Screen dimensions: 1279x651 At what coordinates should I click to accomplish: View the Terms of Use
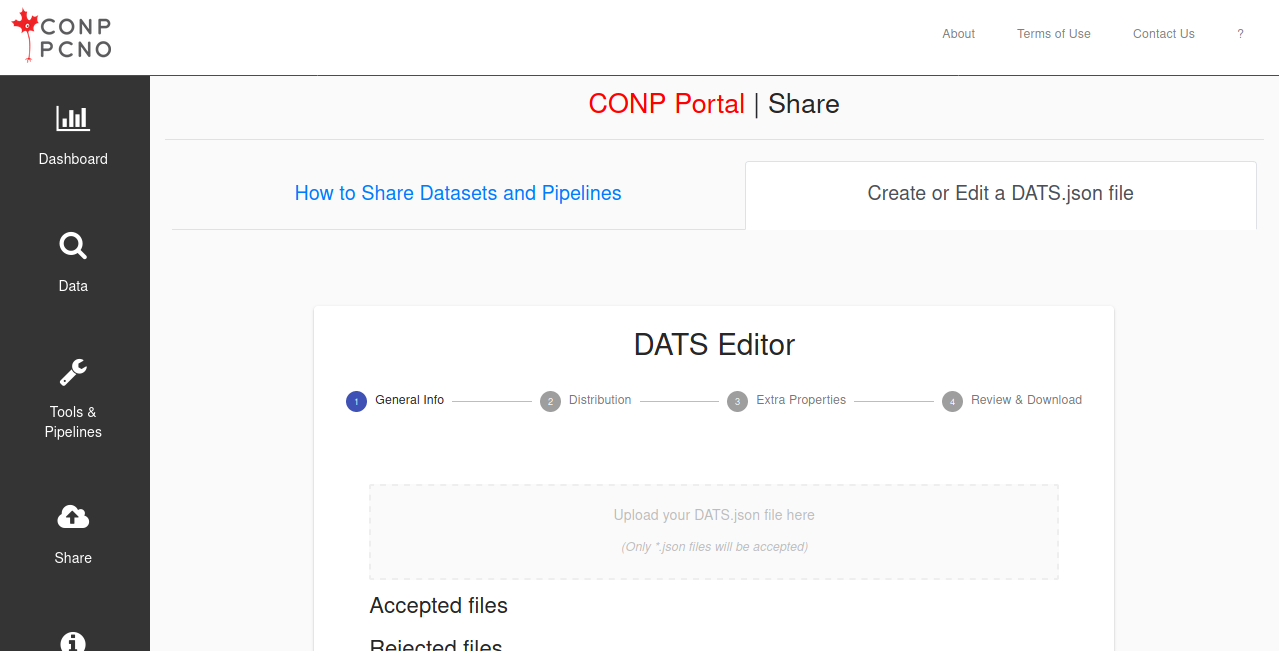[1053, 34]
